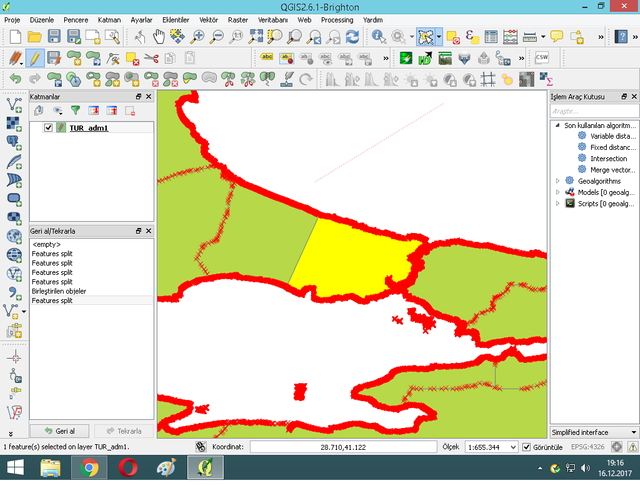The width and height of the screenshot is (640, 486).
Task: Click the Add Raster Layer checkerboard icon
Action: [14, 124]
